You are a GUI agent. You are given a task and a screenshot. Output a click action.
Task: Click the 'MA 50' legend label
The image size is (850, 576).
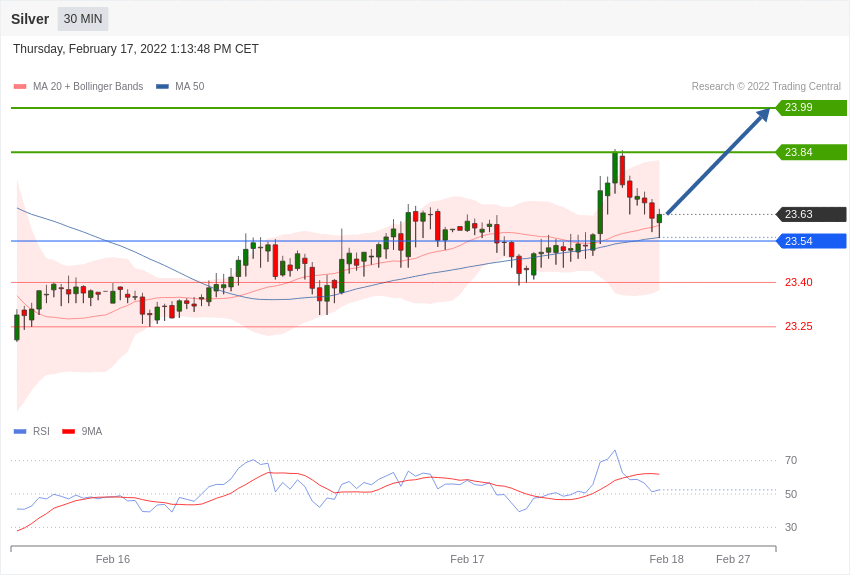[189, 86]
